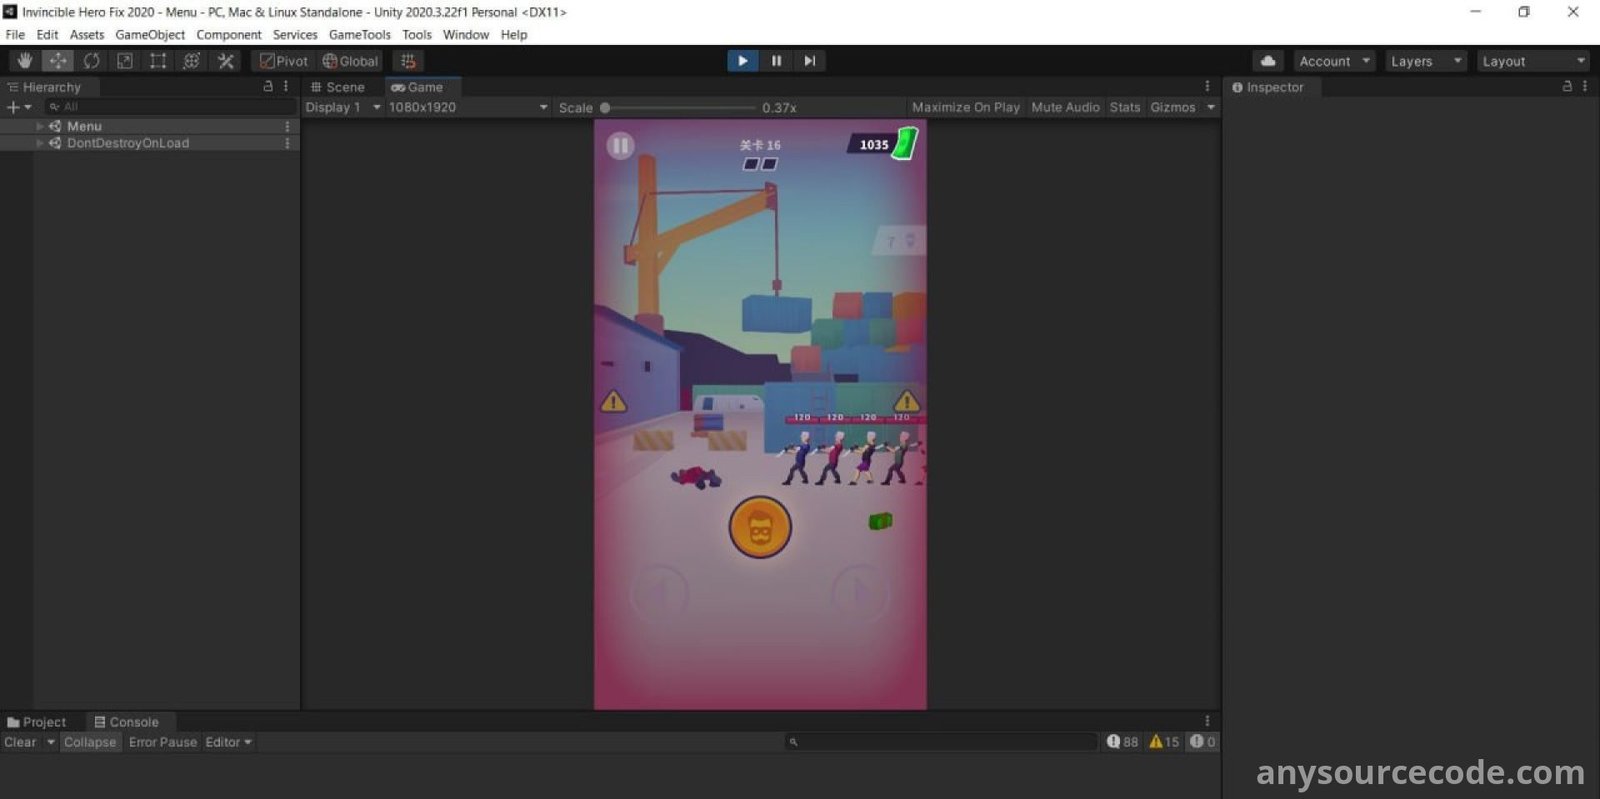Select the Rect Transform tool
The width and height of the screenshot is (1600, 799).
[158, 61]
